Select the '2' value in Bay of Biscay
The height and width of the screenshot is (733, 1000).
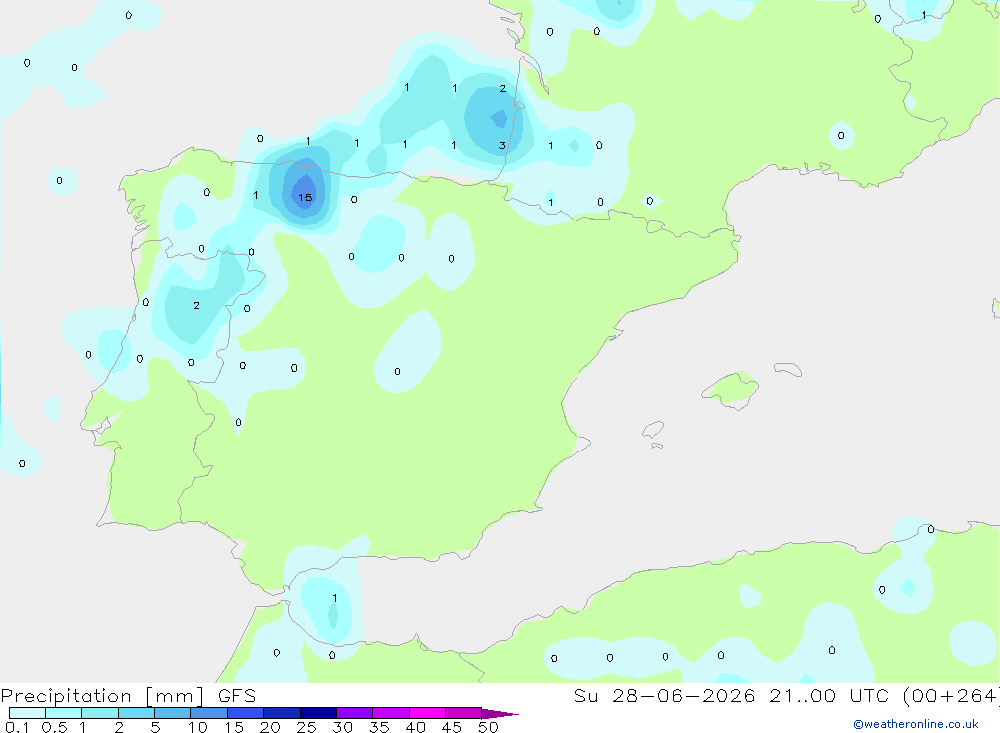click(503, 89)
